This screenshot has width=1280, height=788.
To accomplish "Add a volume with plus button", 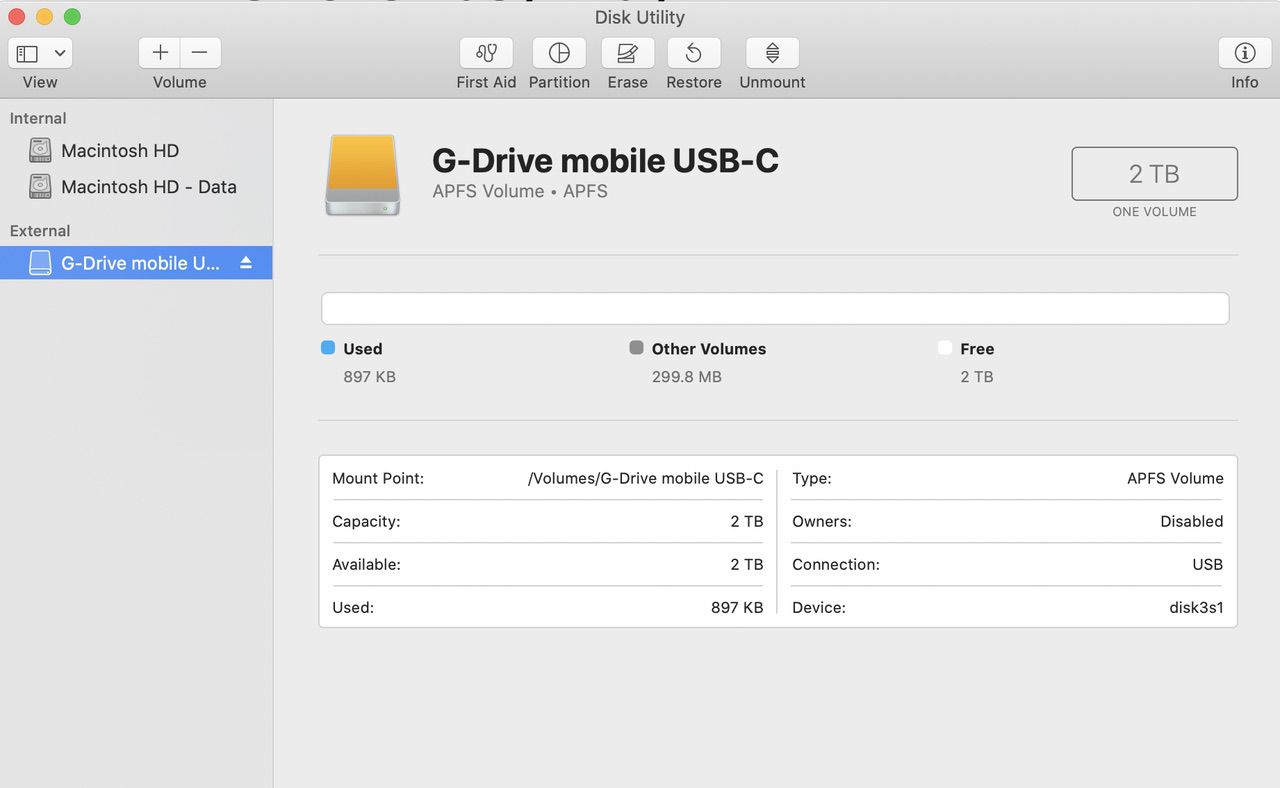I will 160,53.
